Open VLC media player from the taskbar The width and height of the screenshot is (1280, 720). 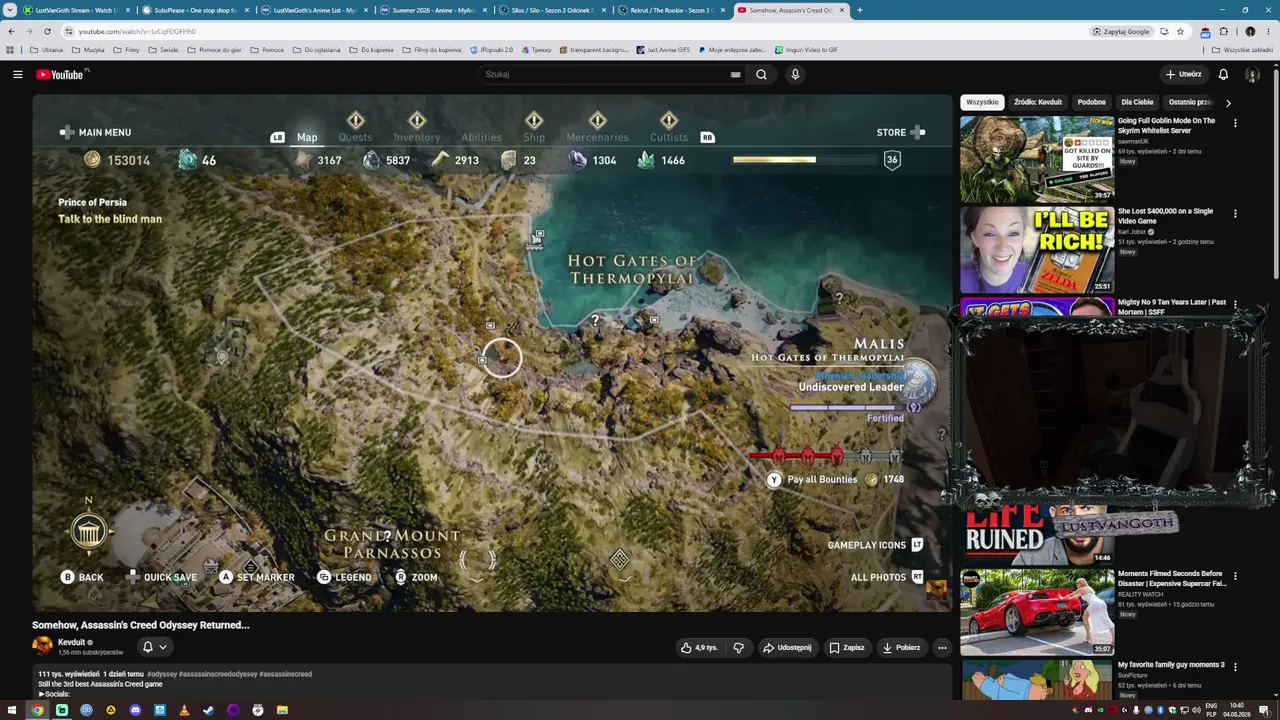184,710
